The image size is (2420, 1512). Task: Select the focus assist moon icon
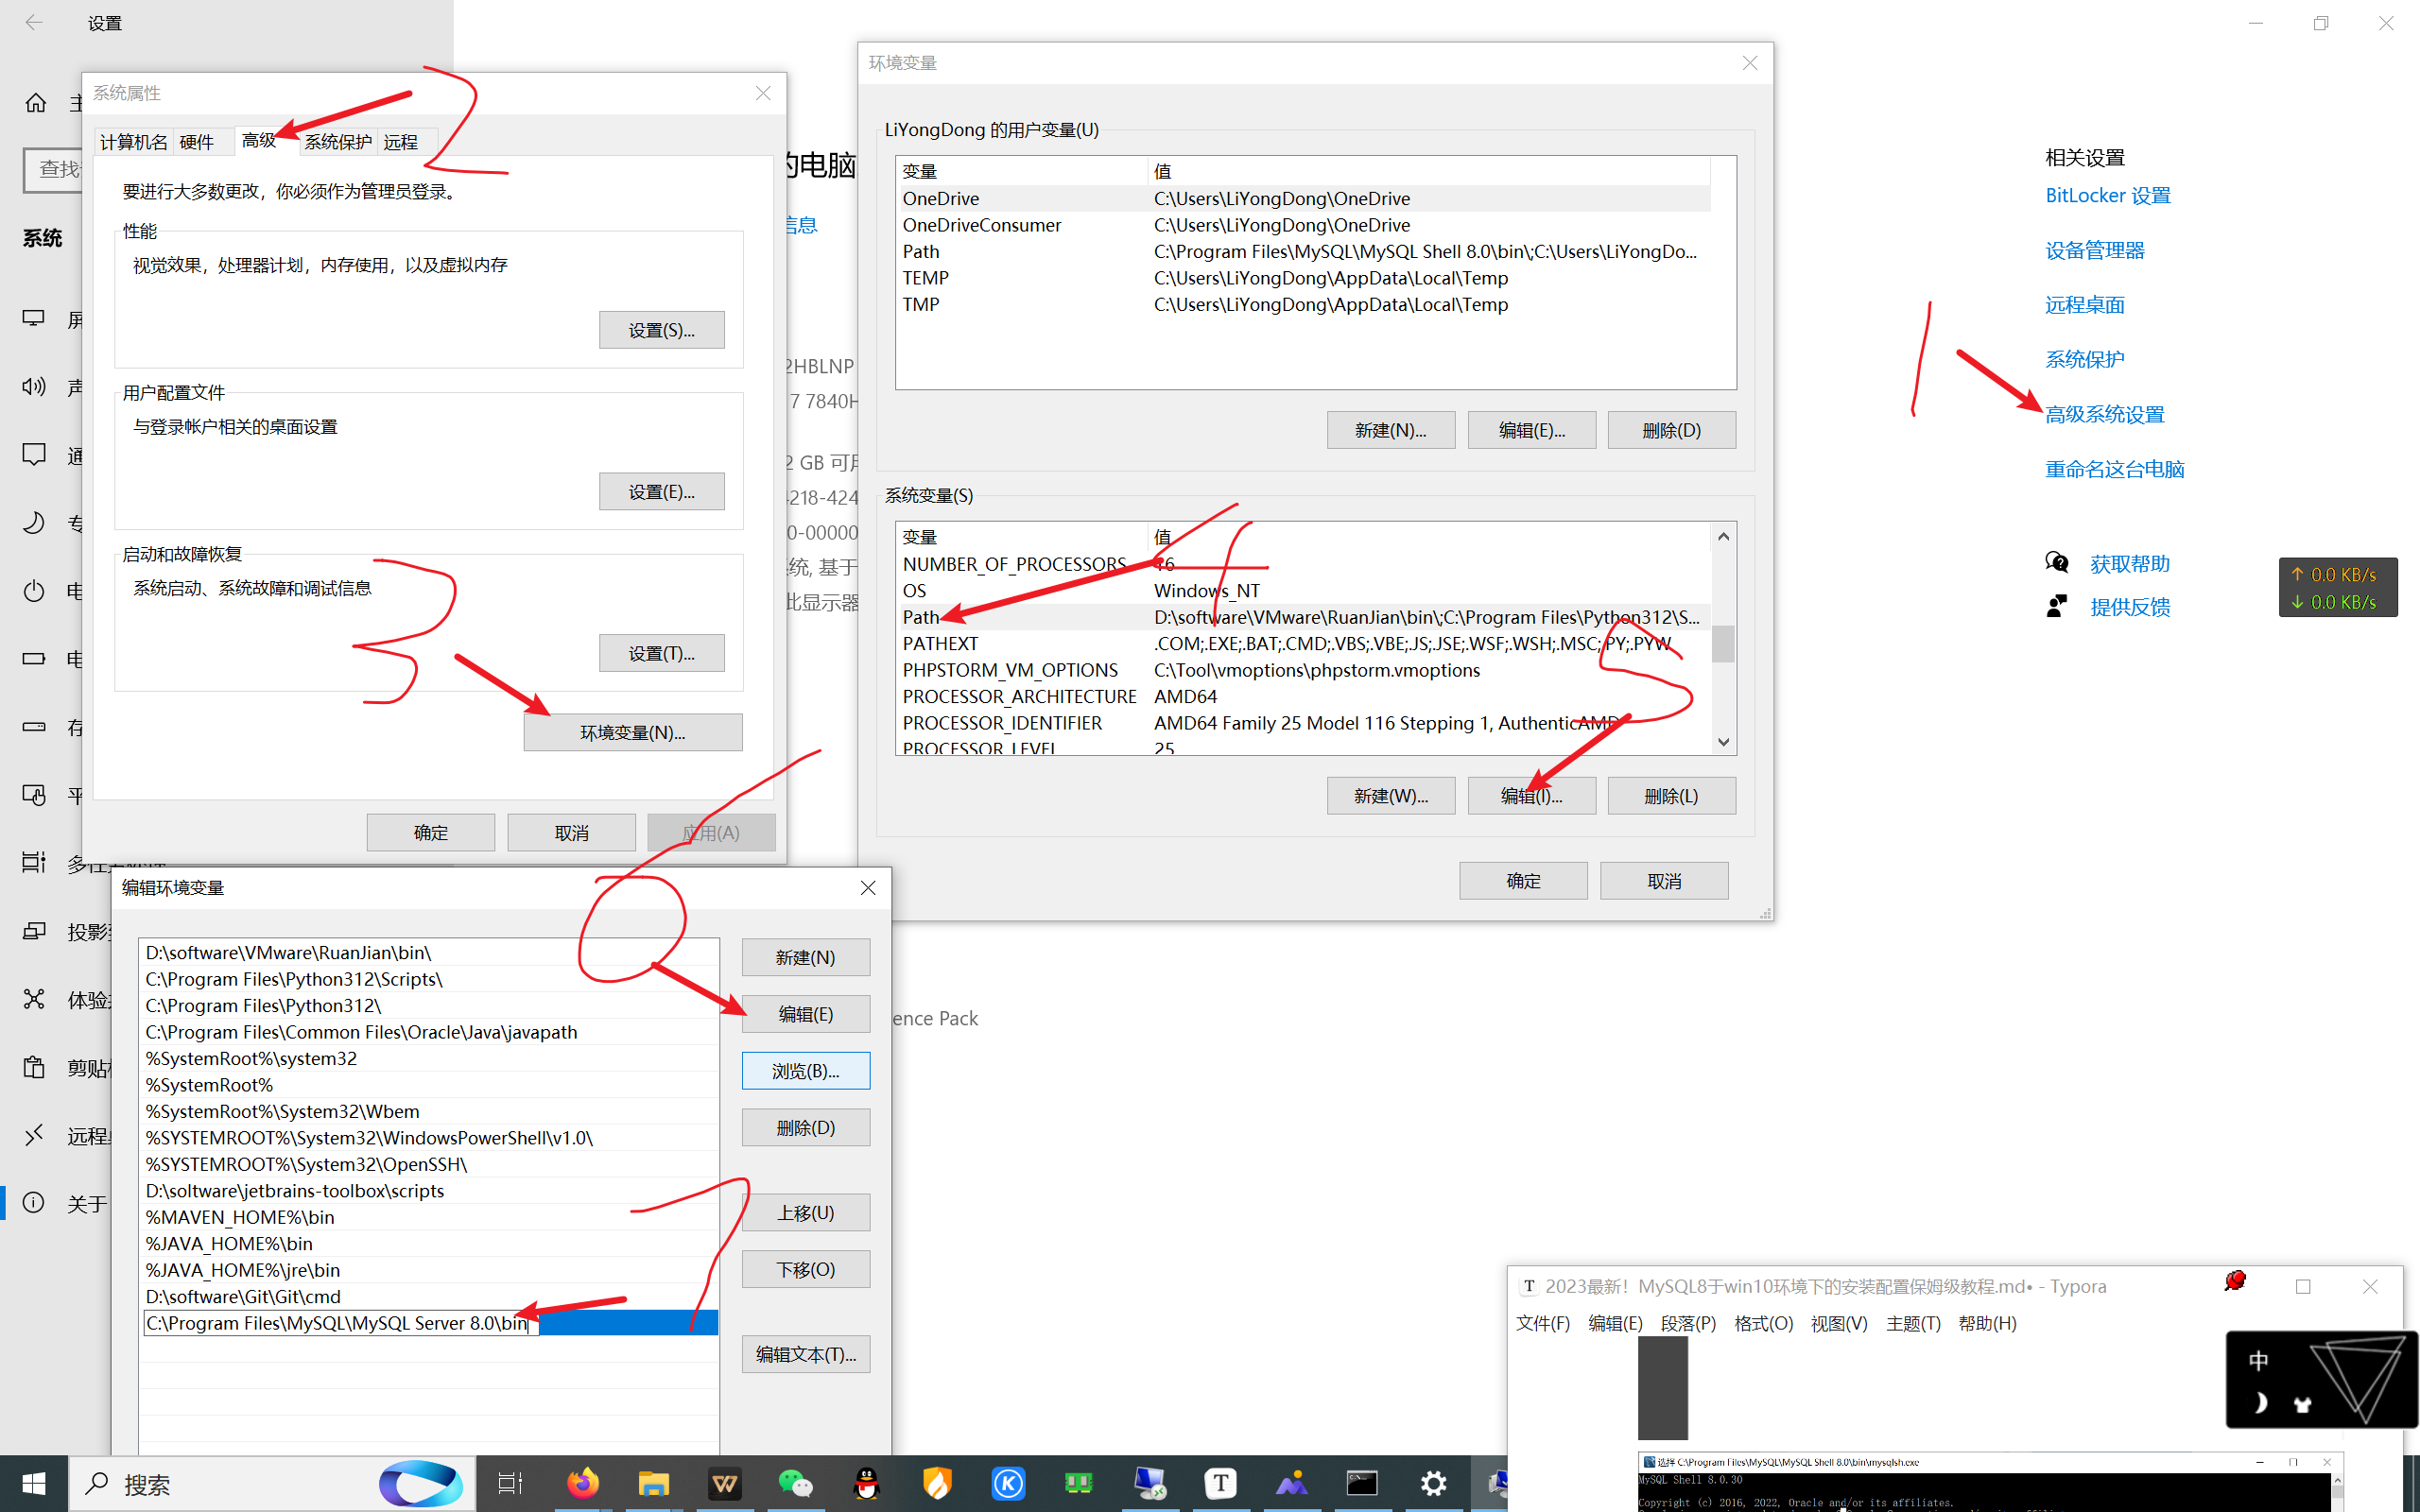click(x=34, y=522)
